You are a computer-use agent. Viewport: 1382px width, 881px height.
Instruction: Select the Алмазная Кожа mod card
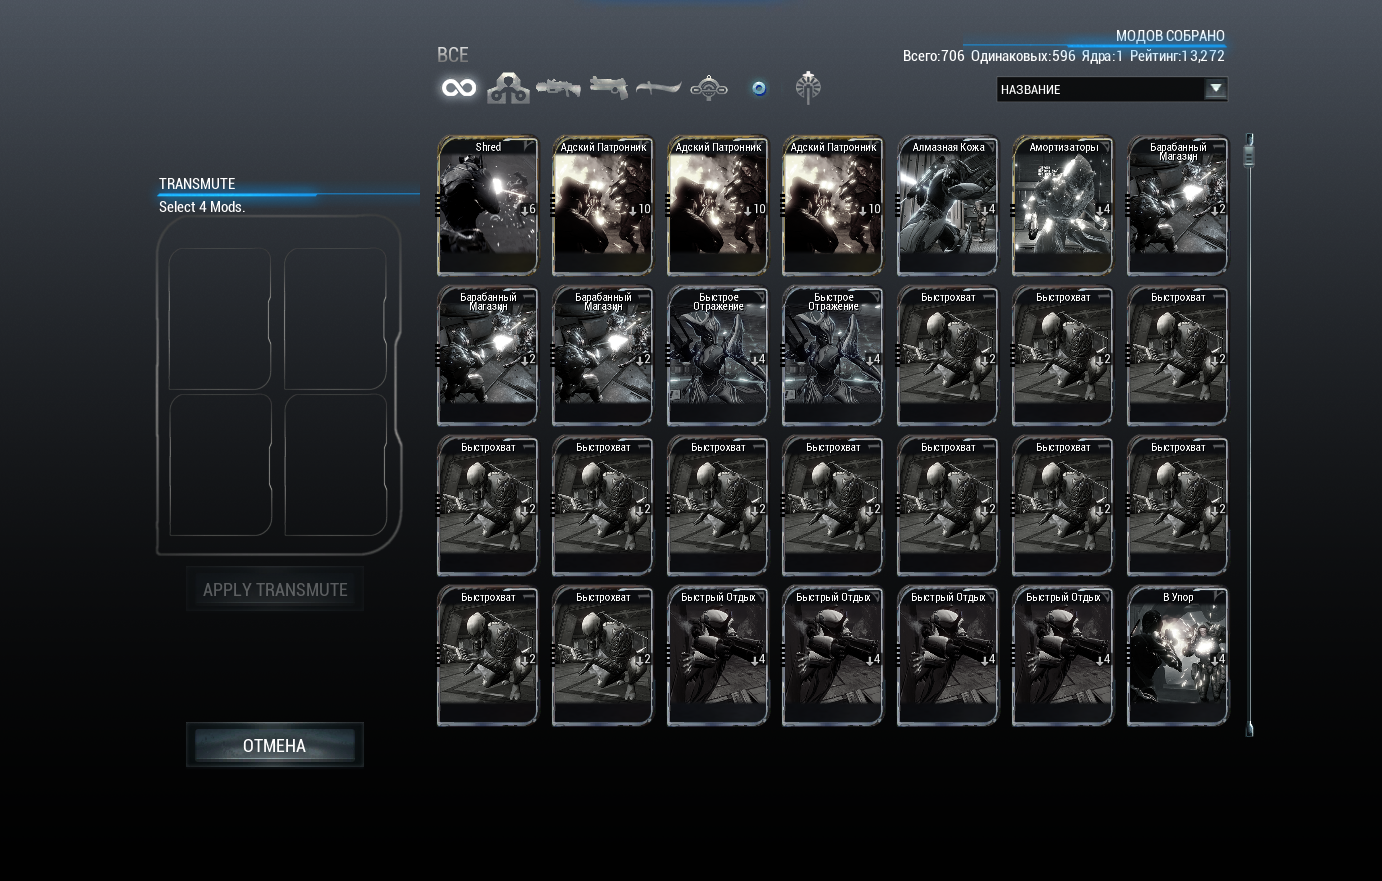pyautogui.click(x=948, y=206)
